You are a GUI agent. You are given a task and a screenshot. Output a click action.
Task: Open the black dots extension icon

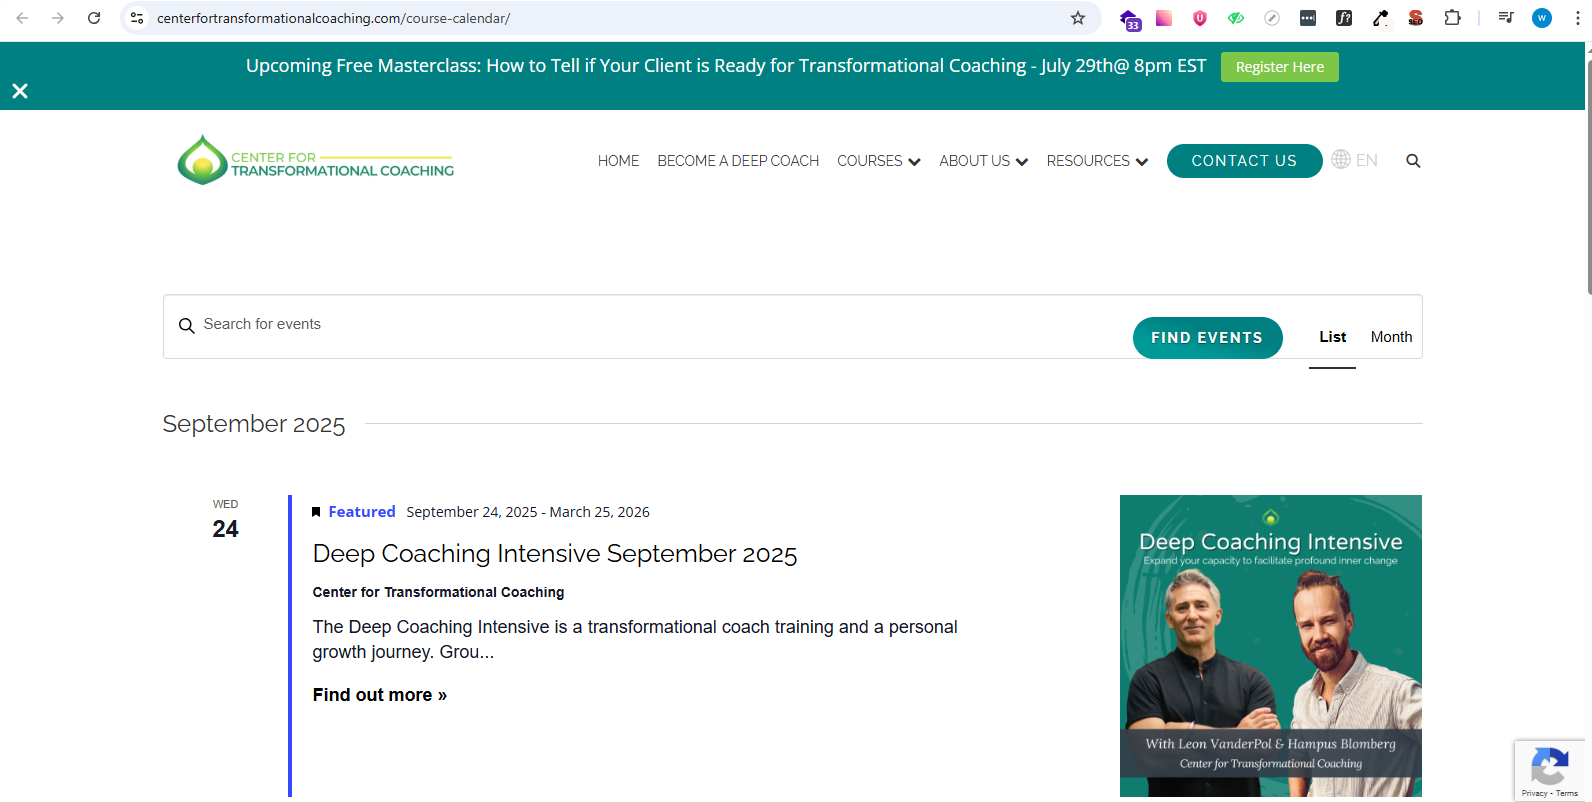coord(1308,18)
